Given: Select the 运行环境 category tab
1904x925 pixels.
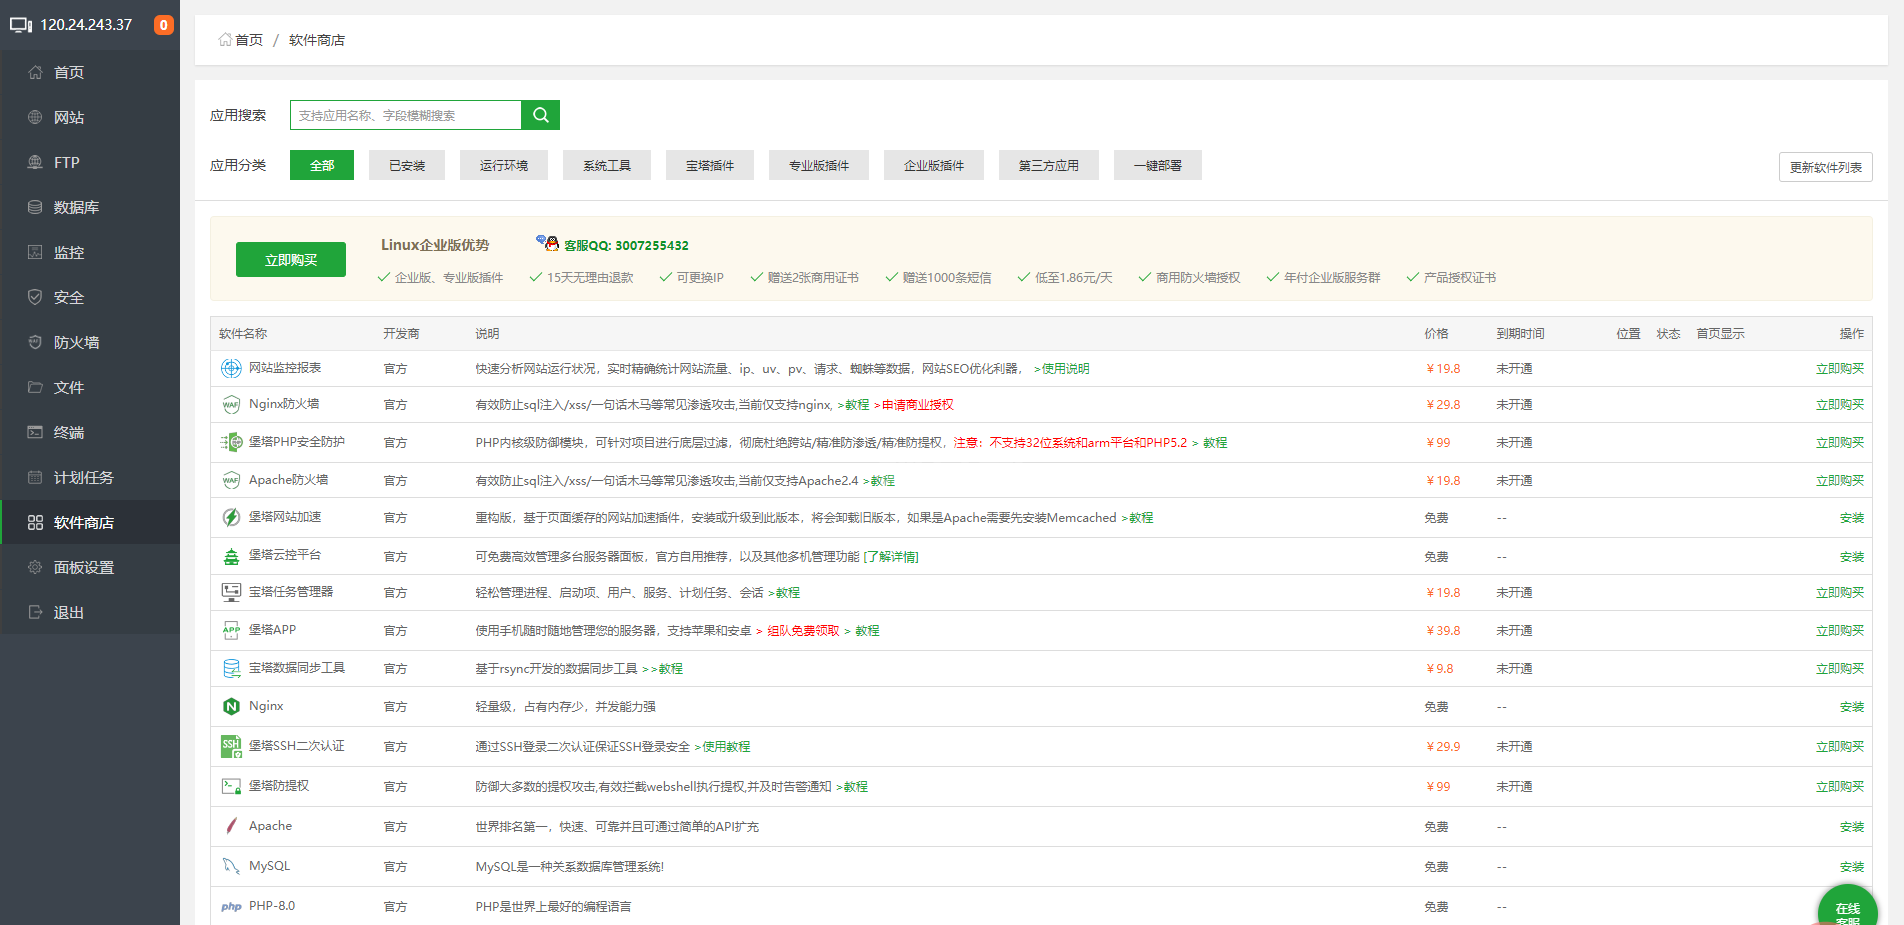Looking at the screenshot, I should (504, 165).
